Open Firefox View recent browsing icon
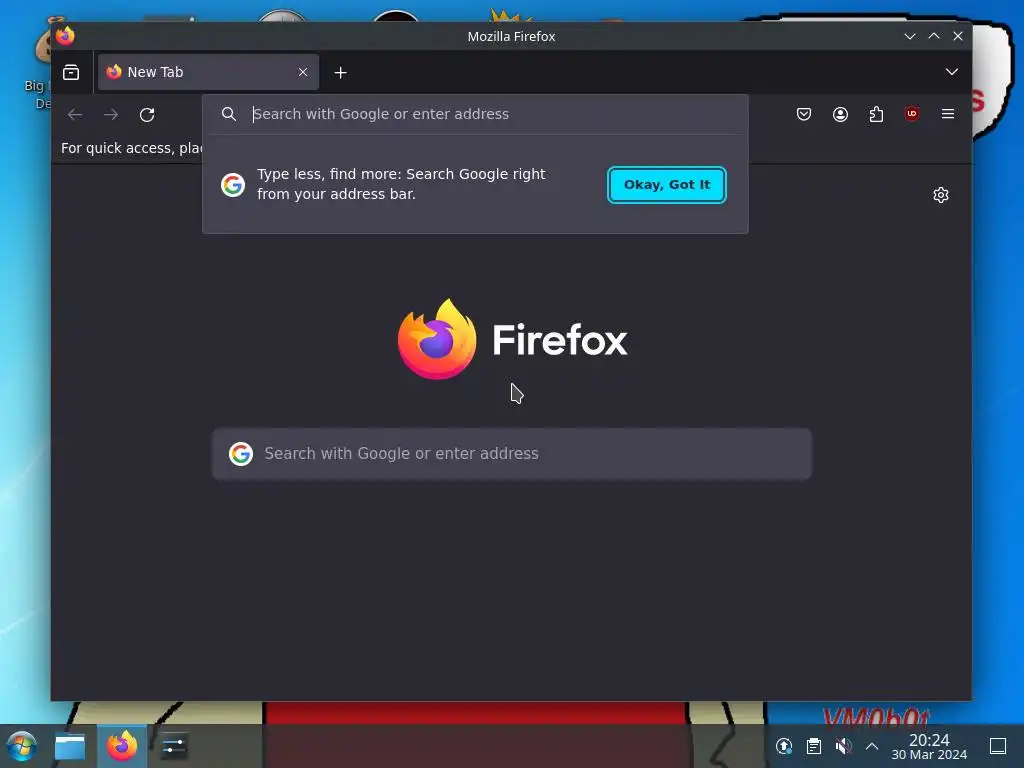This screenshot has width=1024, height=768. pos(71,72)
